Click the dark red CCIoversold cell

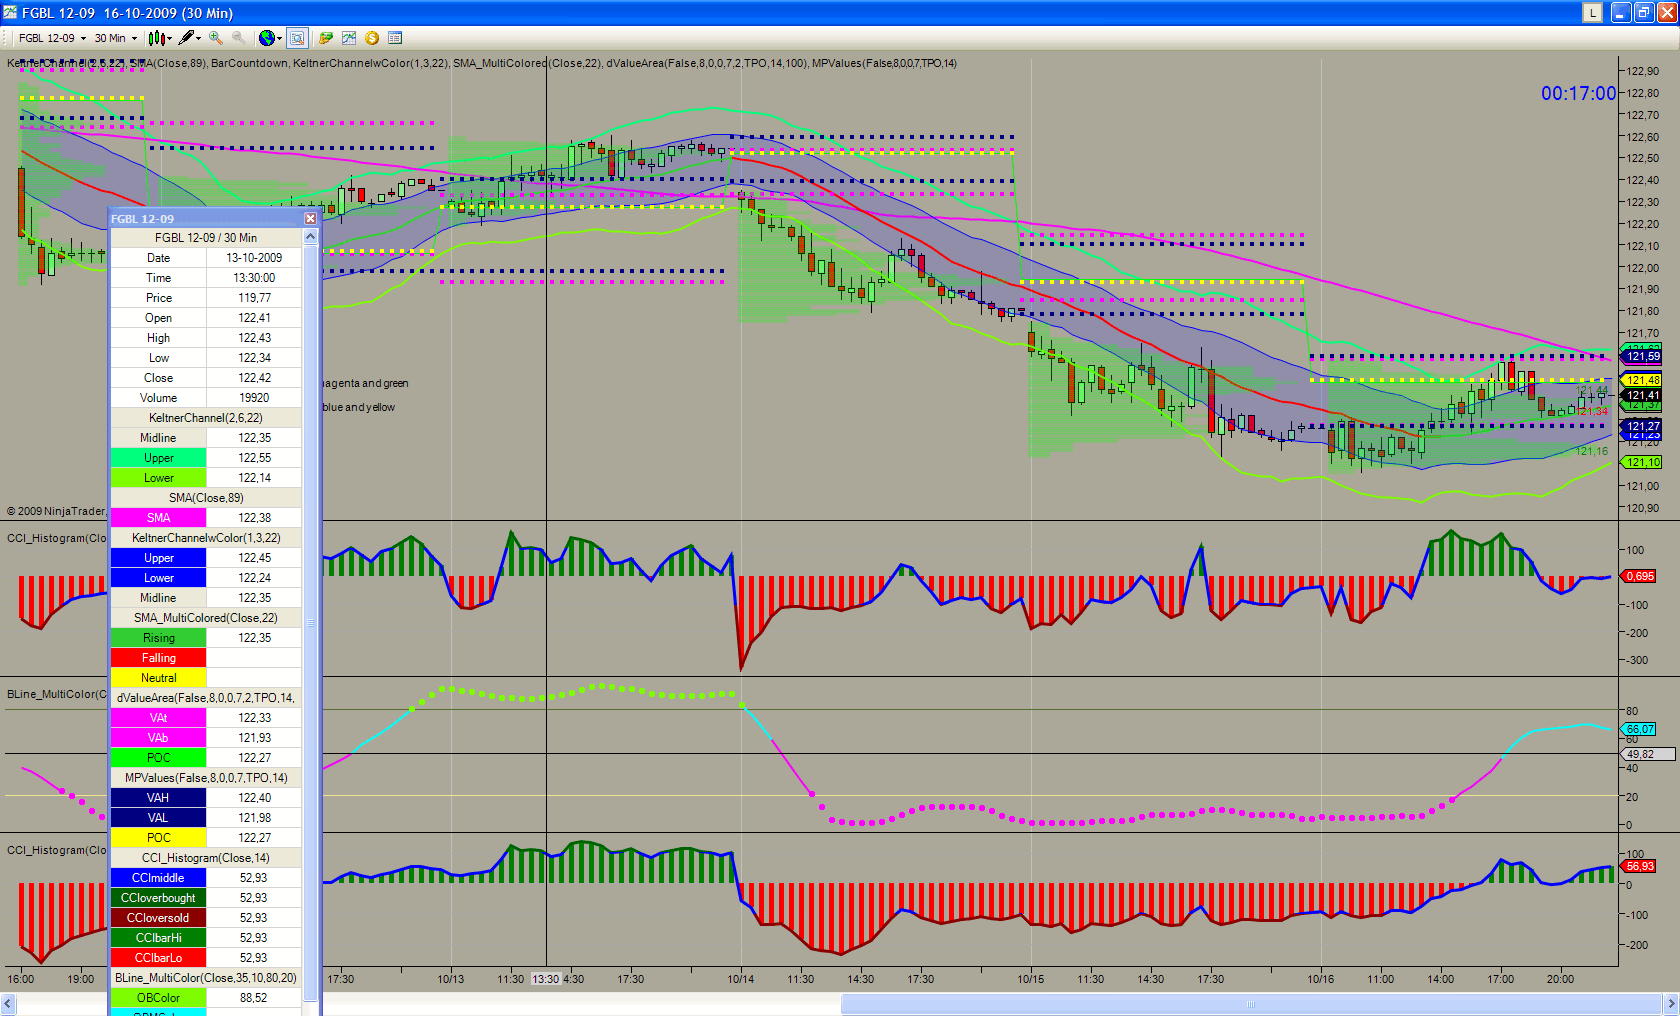point(158,918)
